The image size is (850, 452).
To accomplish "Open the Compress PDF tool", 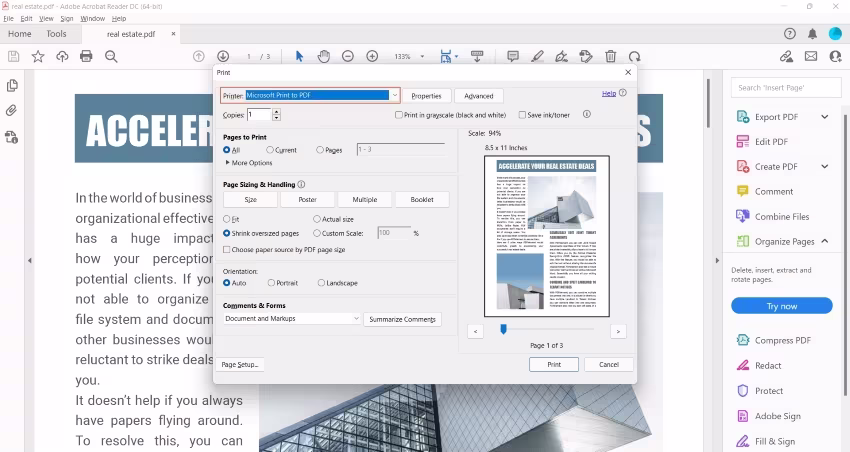I will [x=775, y=341].
